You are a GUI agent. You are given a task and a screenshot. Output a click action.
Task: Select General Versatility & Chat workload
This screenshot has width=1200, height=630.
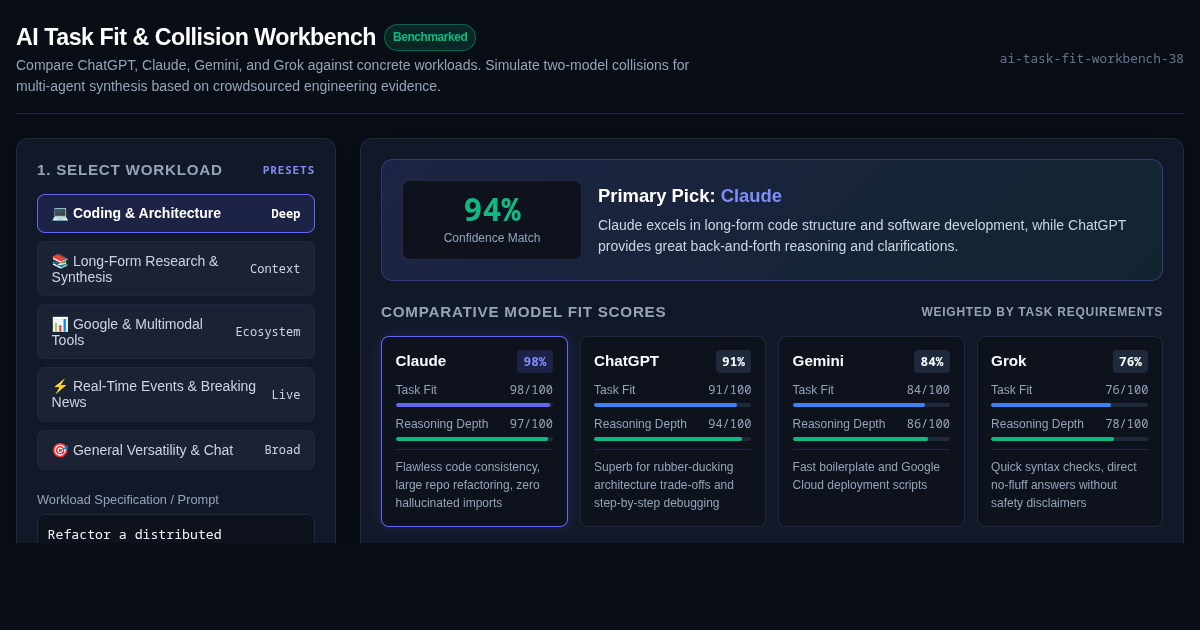[176, 450]
